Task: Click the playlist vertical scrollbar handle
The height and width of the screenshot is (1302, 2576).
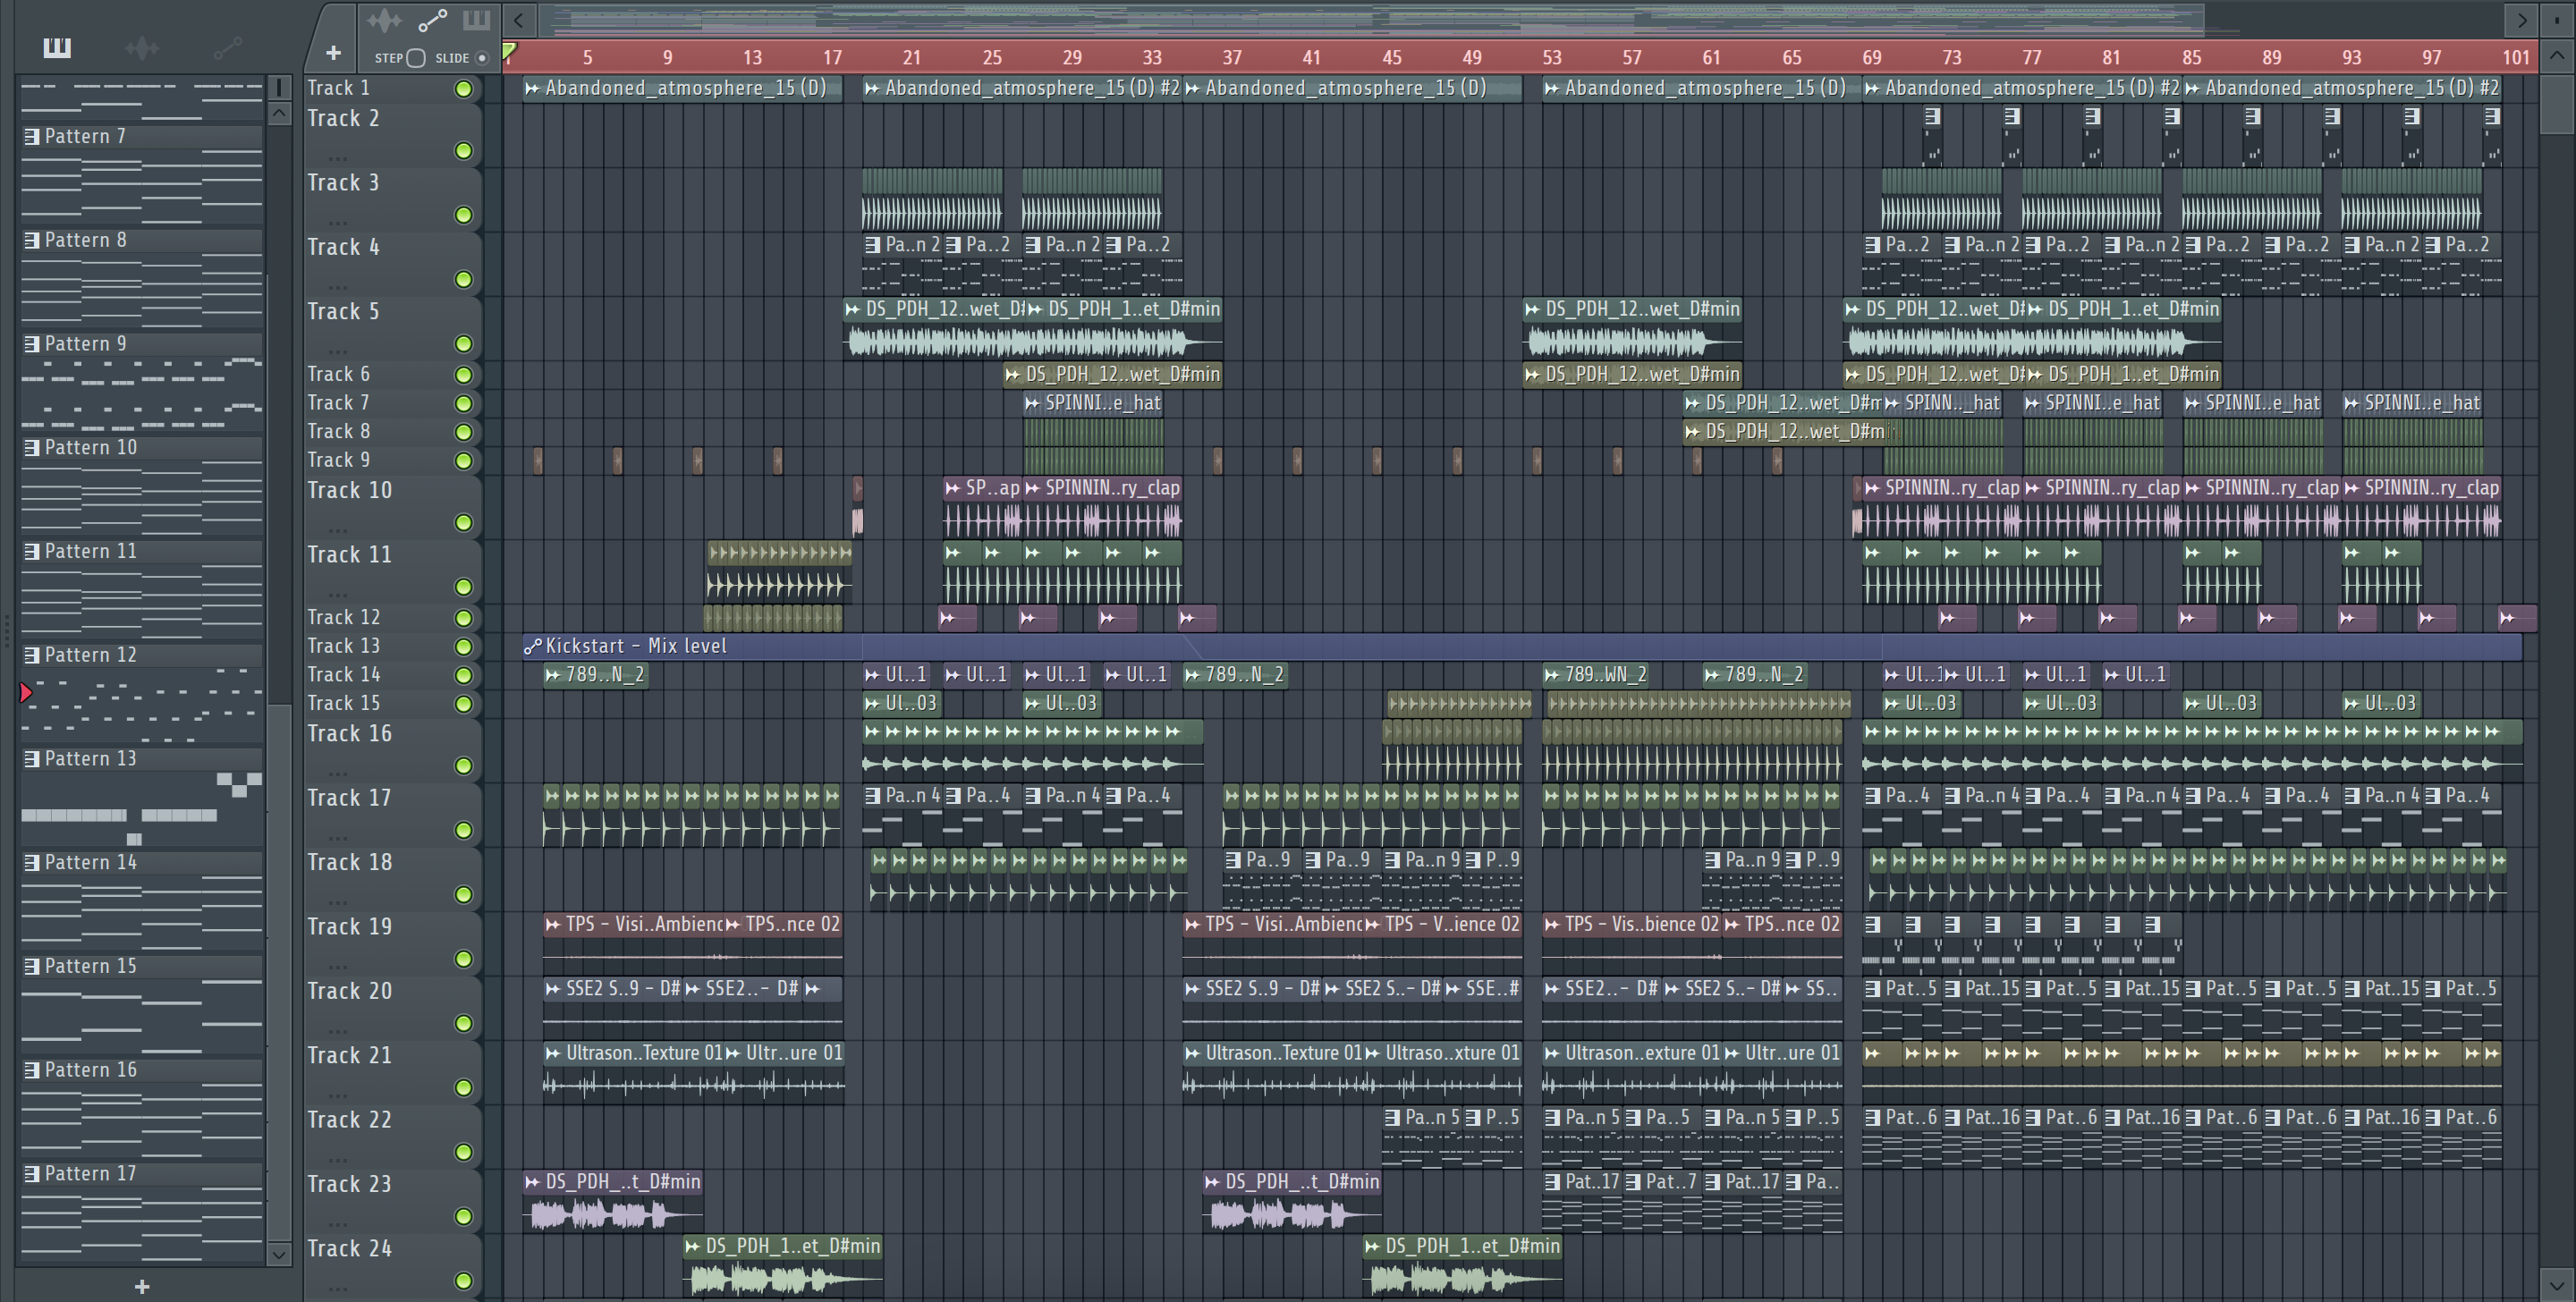Action: coord(2557,104)
